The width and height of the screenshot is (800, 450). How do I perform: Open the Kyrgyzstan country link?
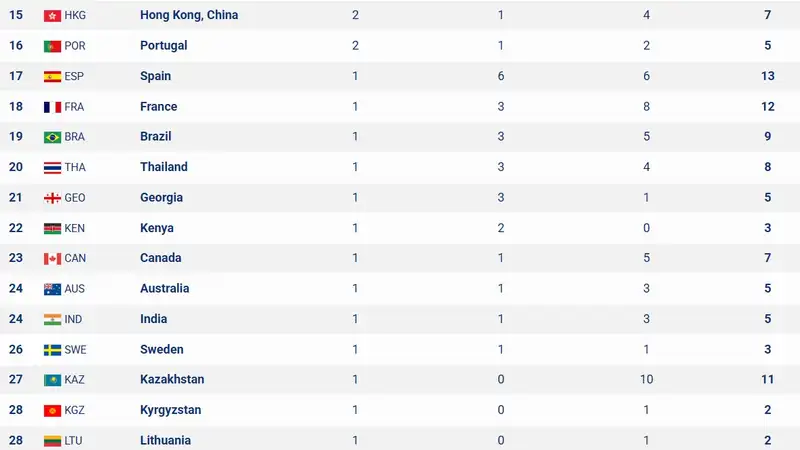pos(170,410)
